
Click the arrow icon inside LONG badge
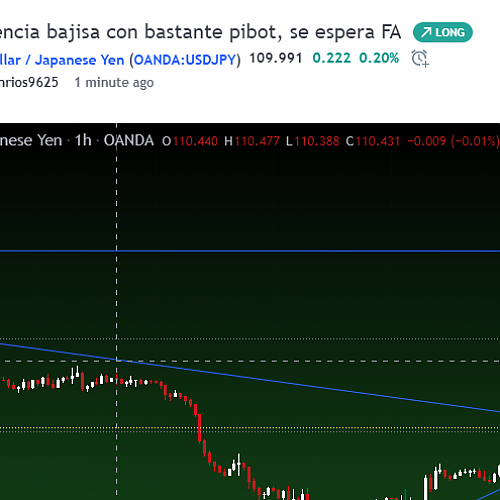pos(426,33)
